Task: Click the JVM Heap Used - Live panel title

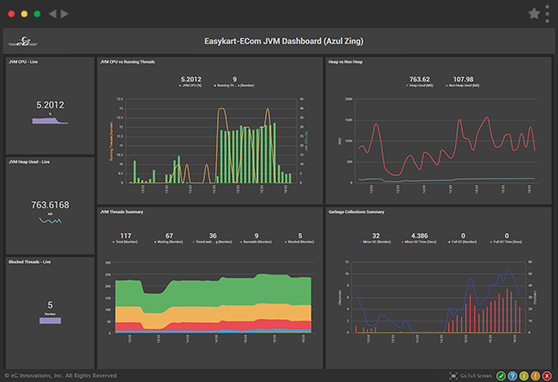Action: point(29,162)
